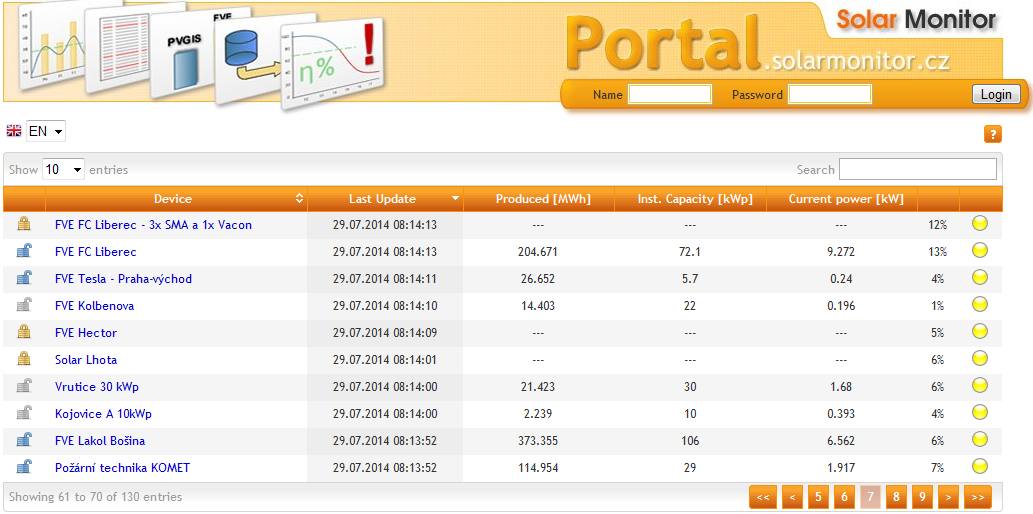Click the lock icon beside FVE Hector
The width and height of the screenshot is (1033, 514).
click(x=24, y=332)
